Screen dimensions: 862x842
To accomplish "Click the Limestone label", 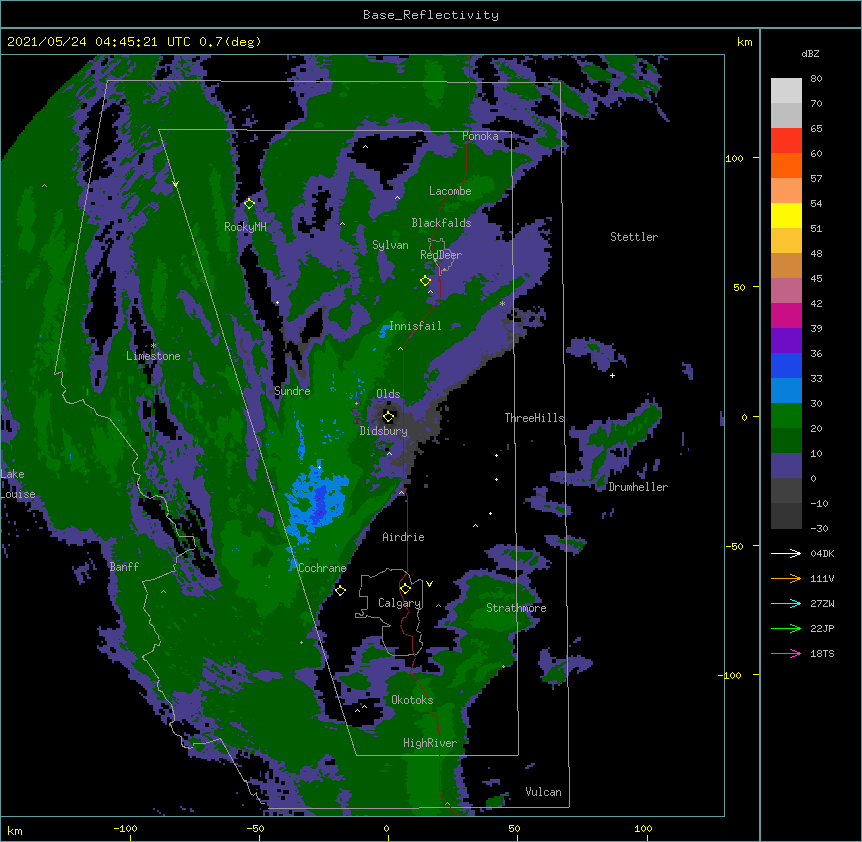I will [153, 356].
